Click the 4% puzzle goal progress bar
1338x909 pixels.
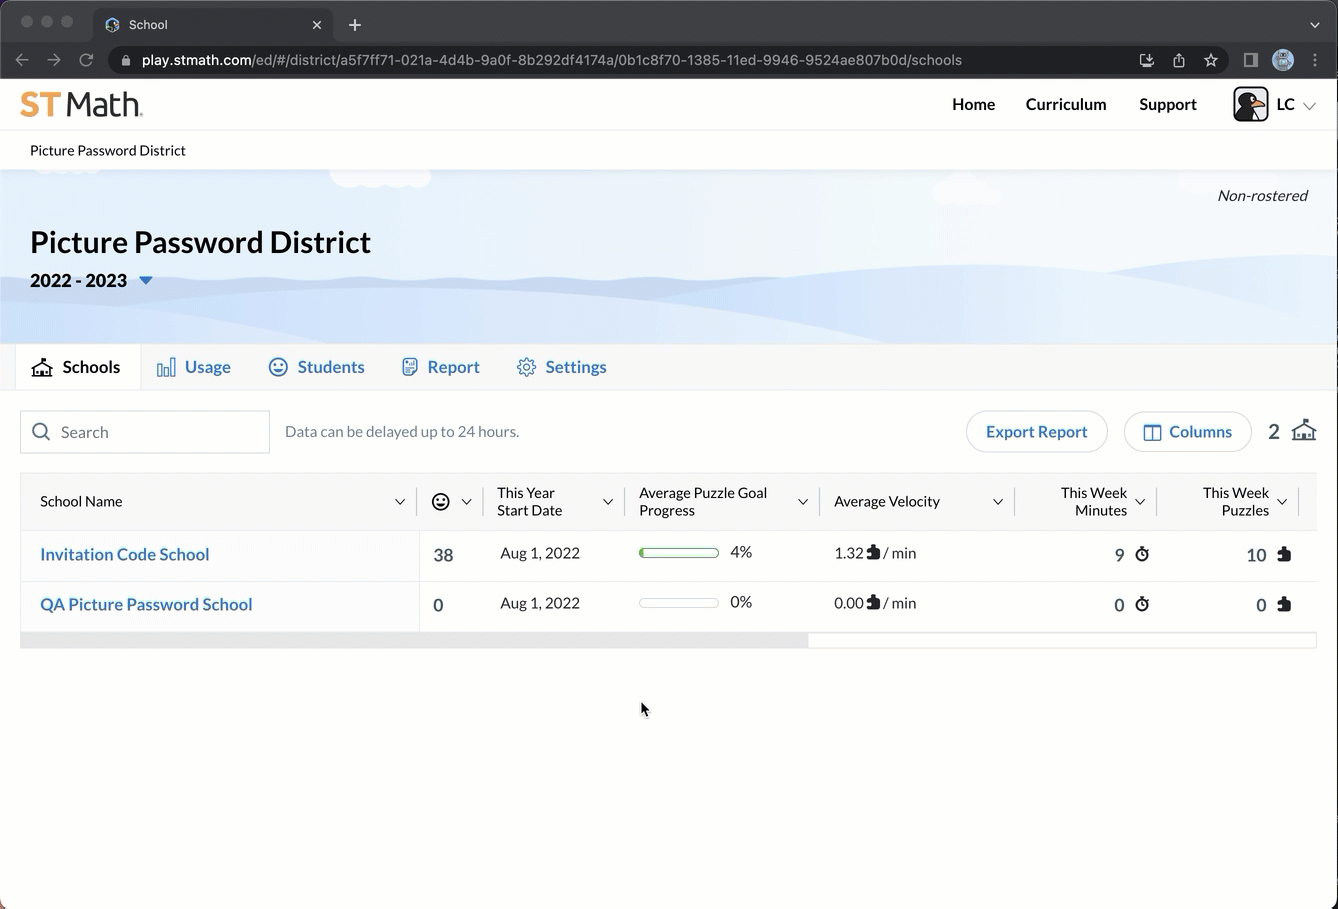click(x=679, y=553)
